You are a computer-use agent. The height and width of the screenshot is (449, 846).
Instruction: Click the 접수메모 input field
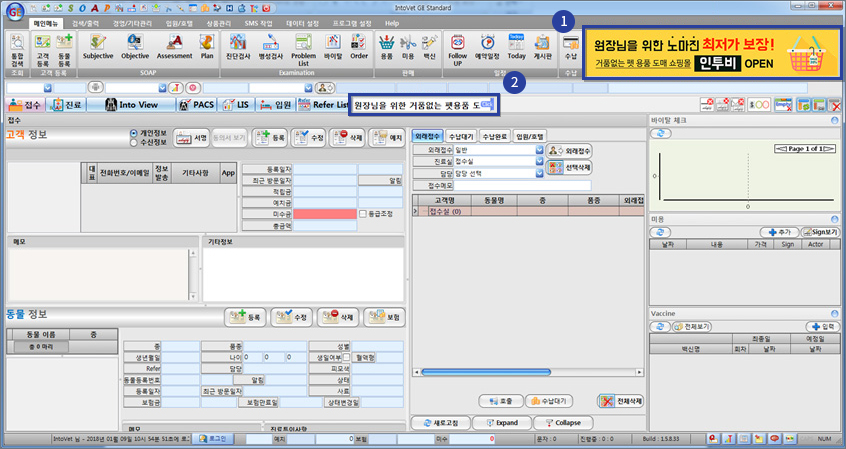click(522, 185)
